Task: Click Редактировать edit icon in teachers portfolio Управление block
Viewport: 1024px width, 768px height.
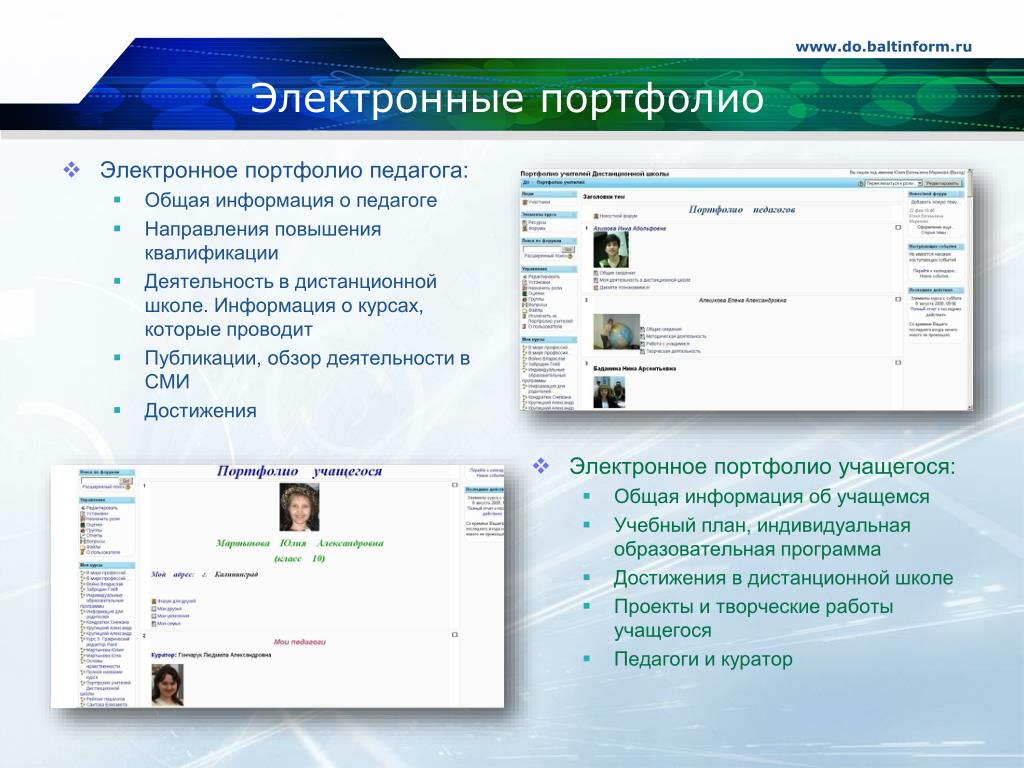Action: [524, 276]
